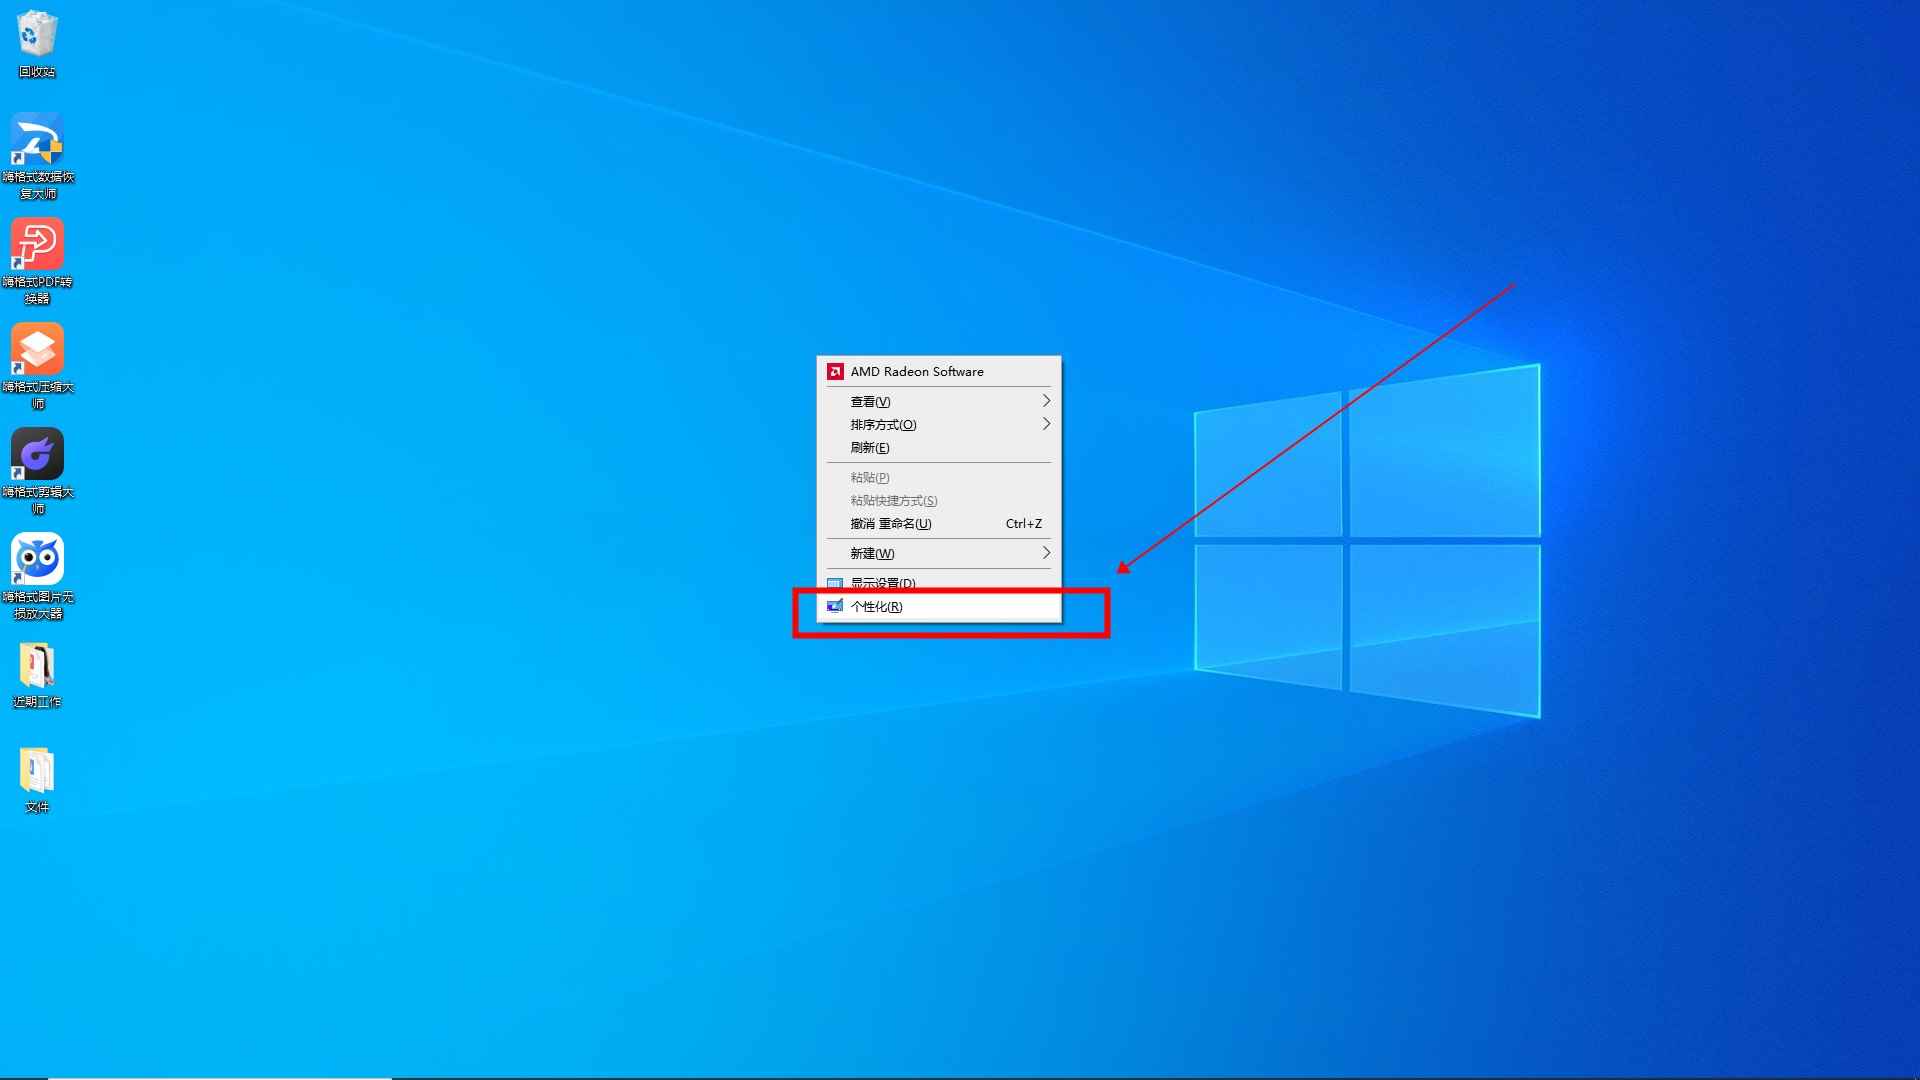Open 个性化(R) settings
This screenshot has height=1080, width=1920.
(877, 606)
